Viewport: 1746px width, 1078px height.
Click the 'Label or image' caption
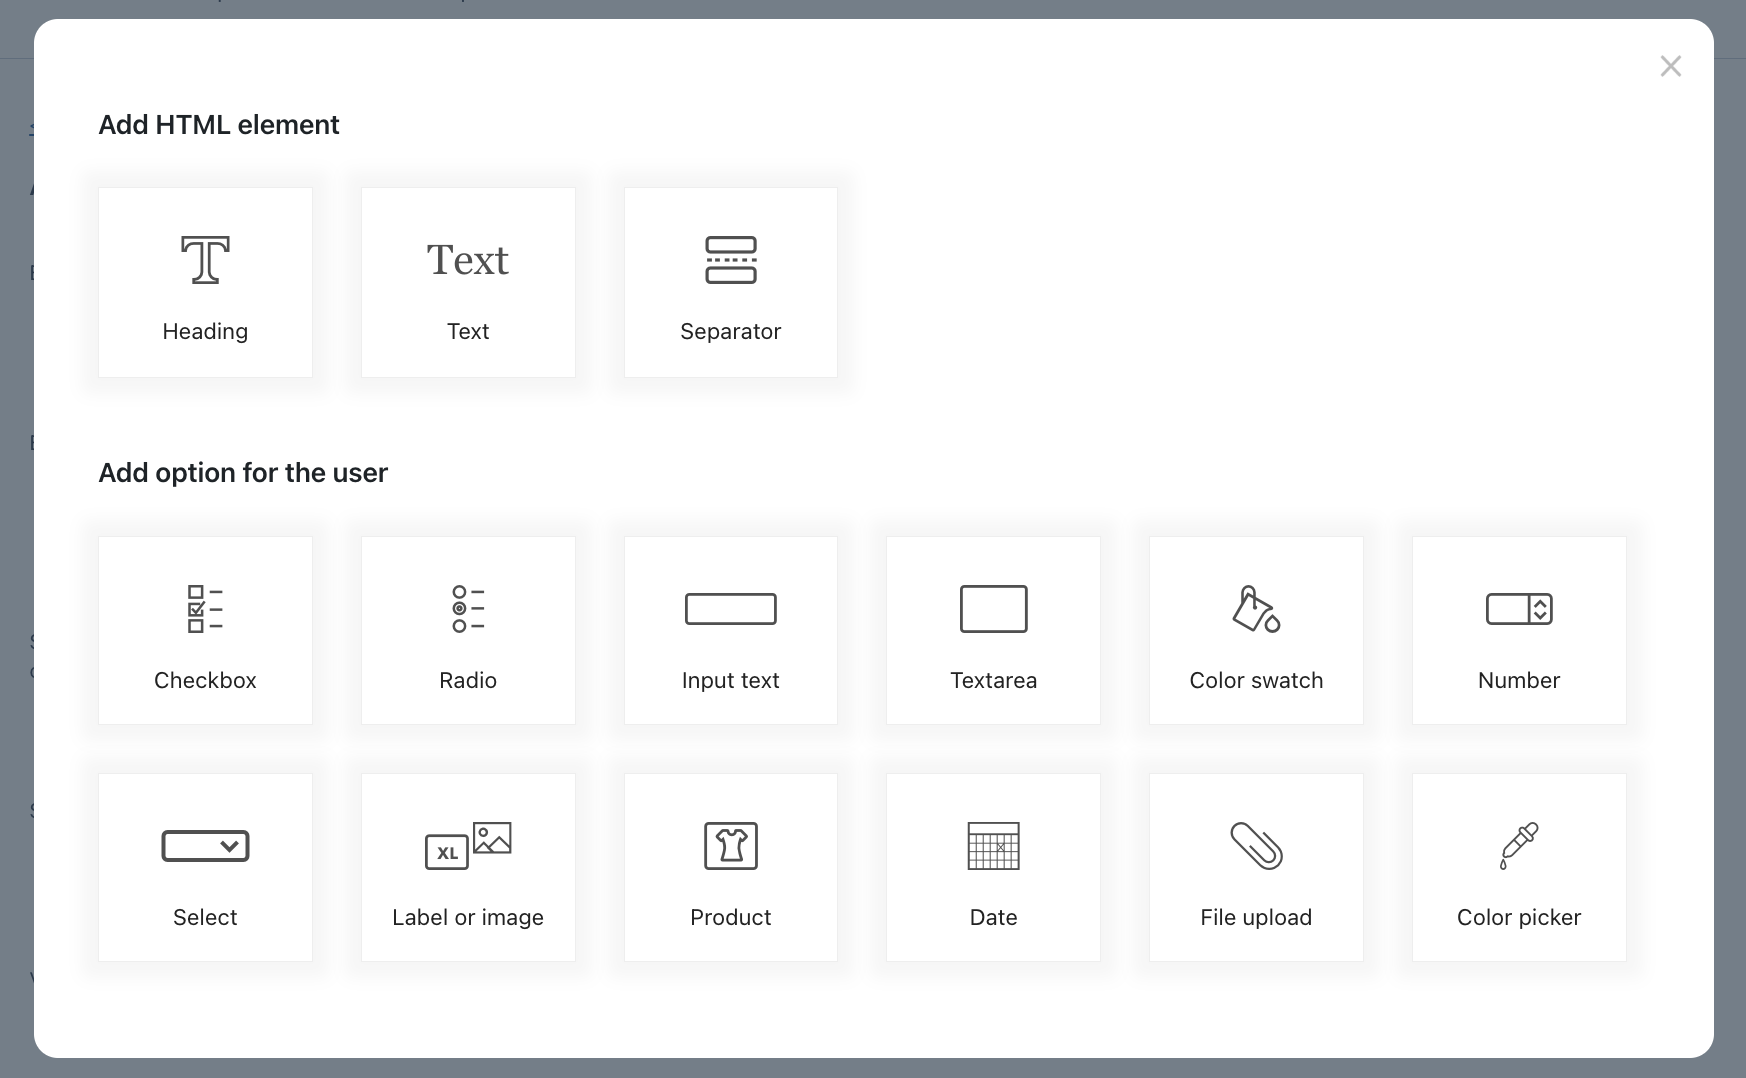(468, 917)
